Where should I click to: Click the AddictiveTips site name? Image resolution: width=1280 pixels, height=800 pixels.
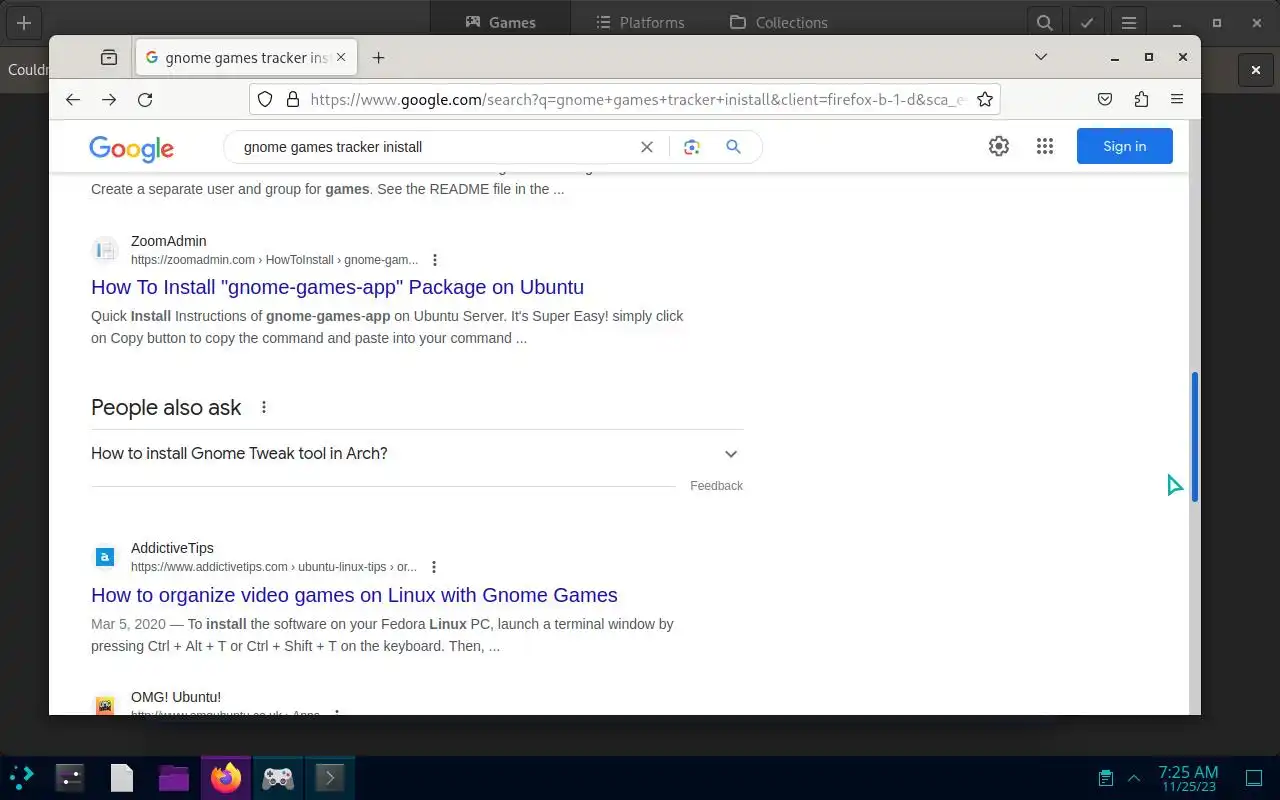172,548
